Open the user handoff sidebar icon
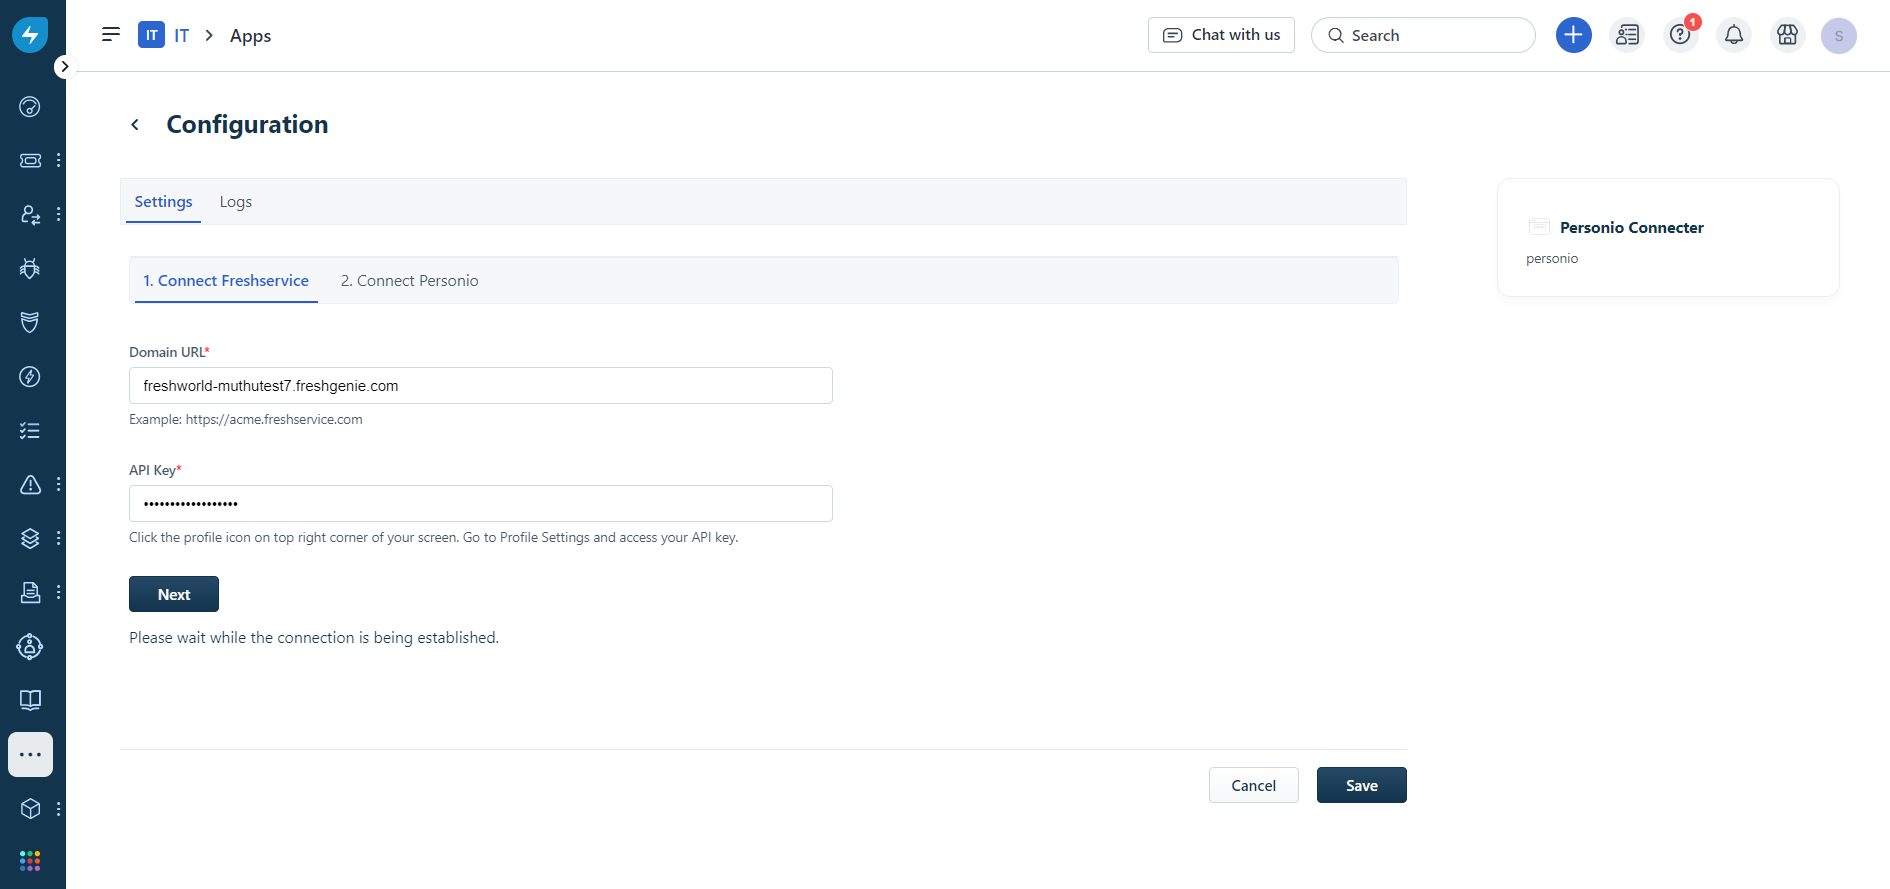Screen dimensions: 1890x889 tap(30, 215)
